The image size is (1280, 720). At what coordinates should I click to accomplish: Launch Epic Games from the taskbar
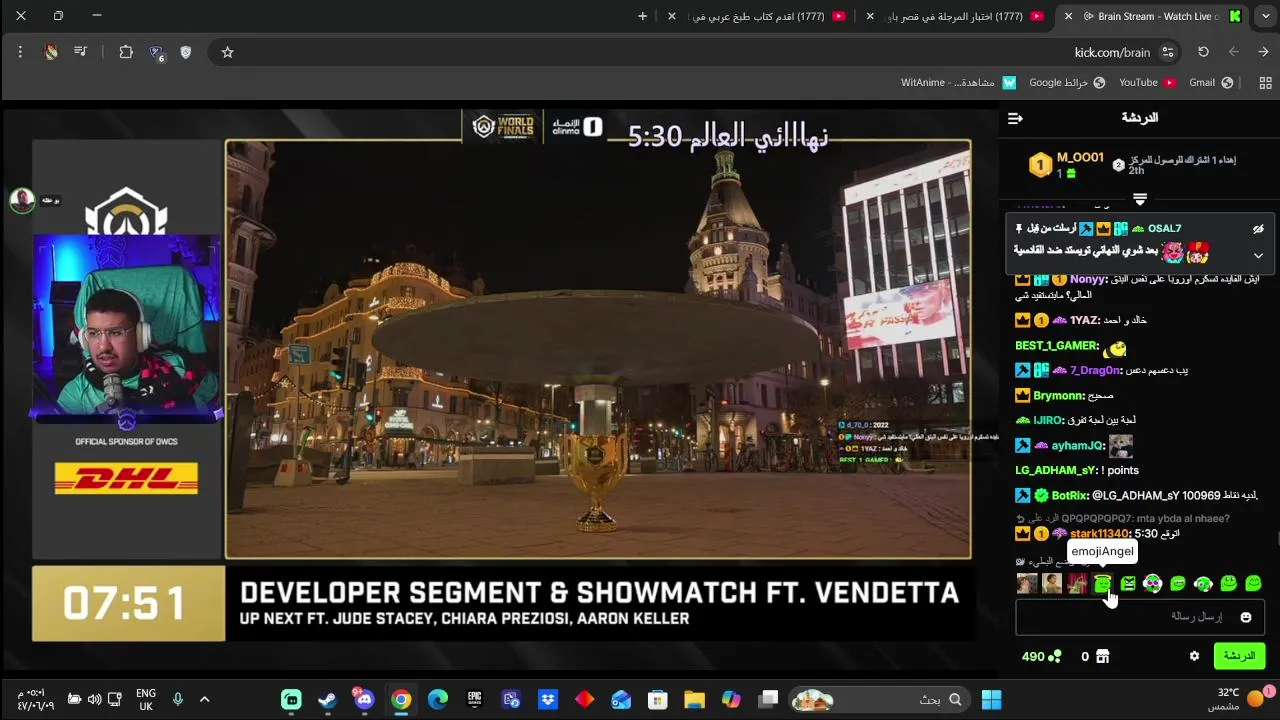pos(474,700)
